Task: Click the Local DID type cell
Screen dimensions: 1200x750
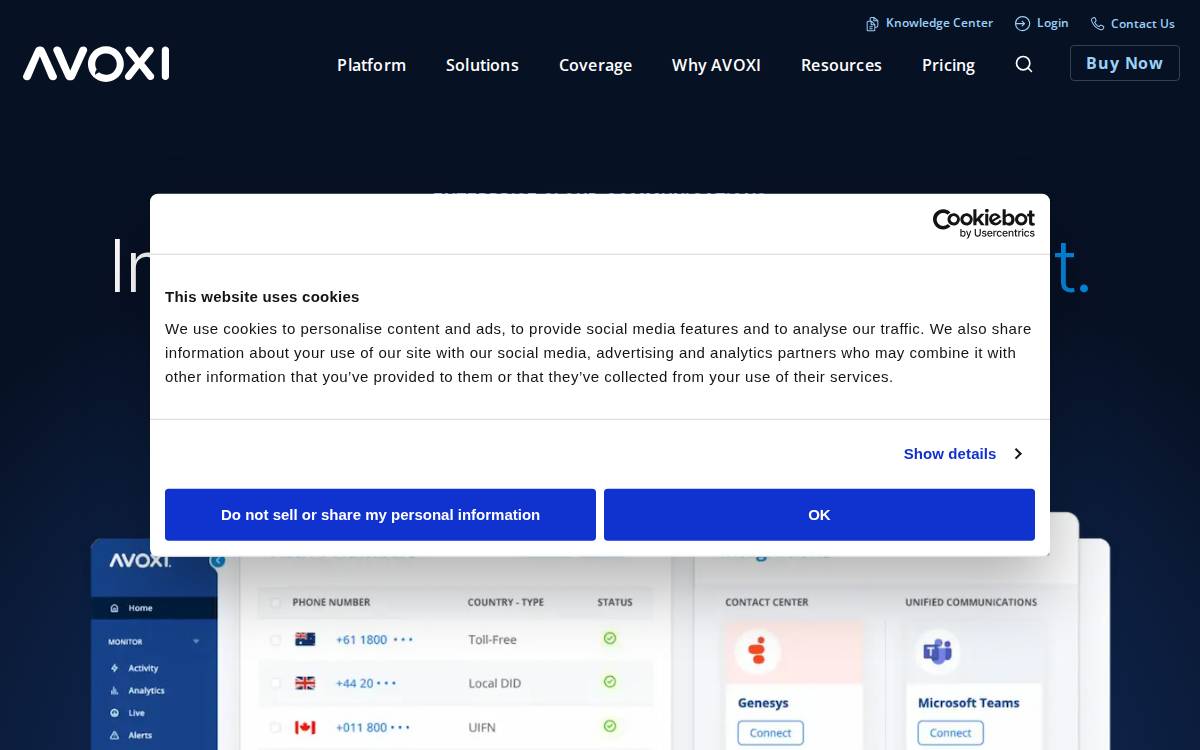Action: [x=494, y=683]
